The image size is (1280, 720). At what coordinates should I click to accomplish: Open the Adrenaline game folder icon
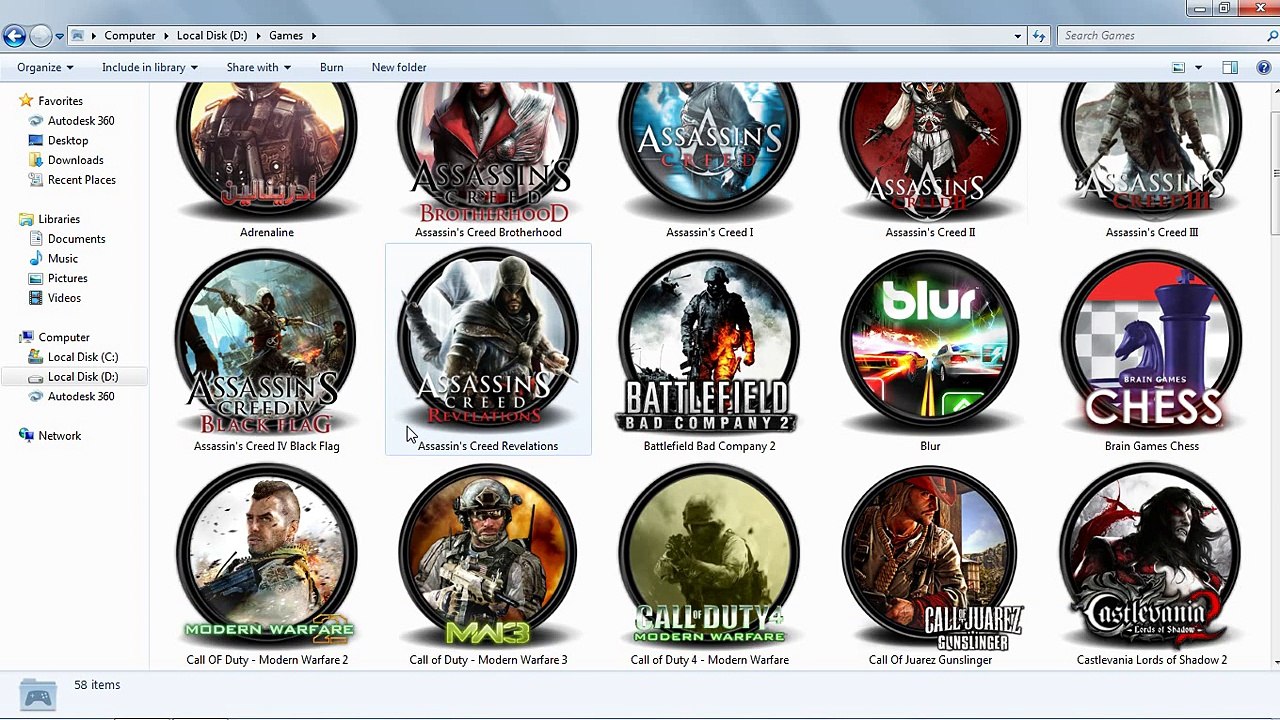pos(267,152)
